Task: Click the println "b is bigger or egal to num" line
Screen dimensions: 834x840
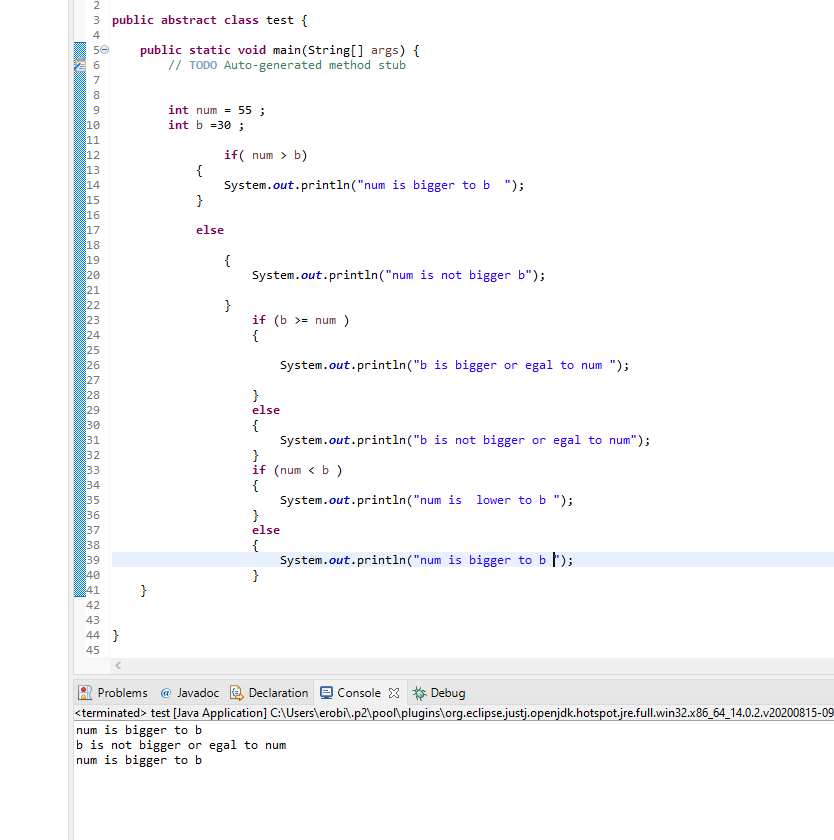Action: coord(455,365)
